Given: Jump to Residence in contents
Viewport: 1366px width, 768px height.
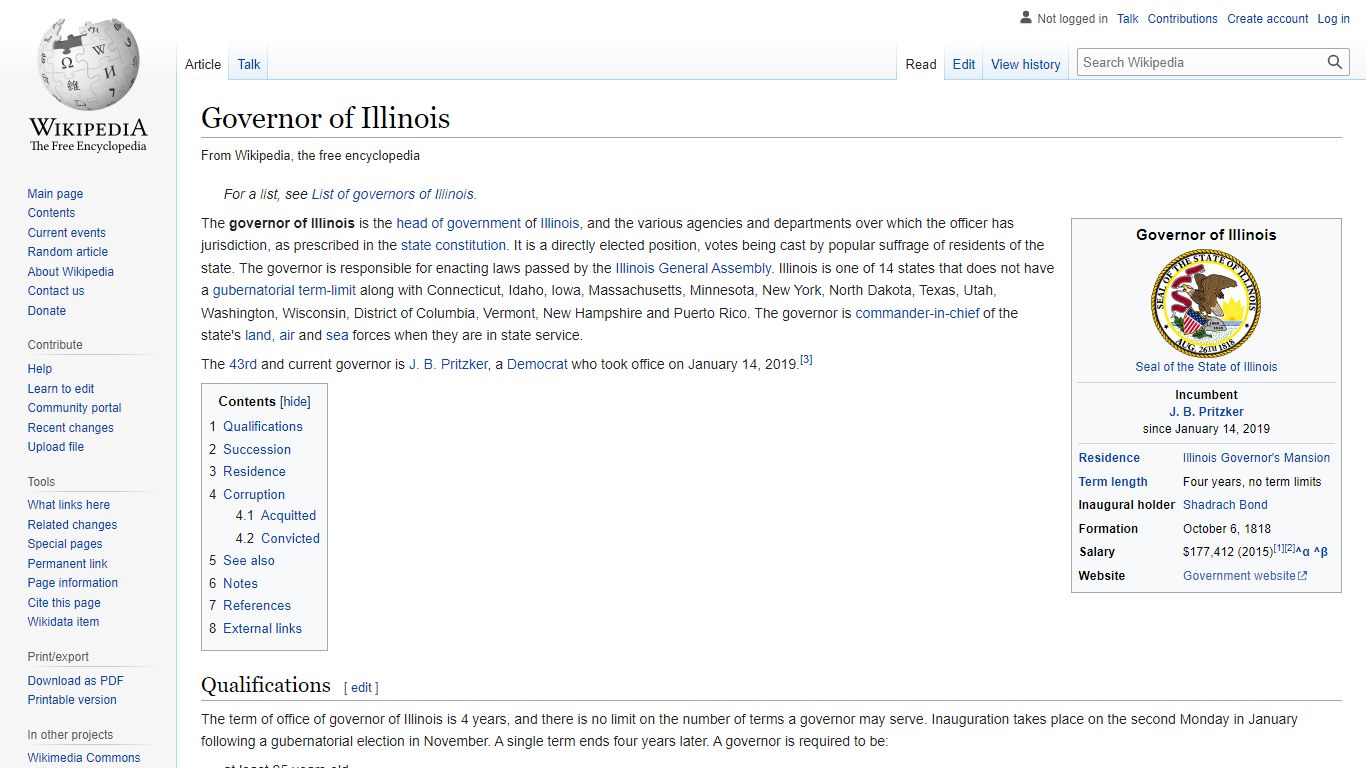Looking at the screenshot, I should pyautogui.click(x=247, y=472).
